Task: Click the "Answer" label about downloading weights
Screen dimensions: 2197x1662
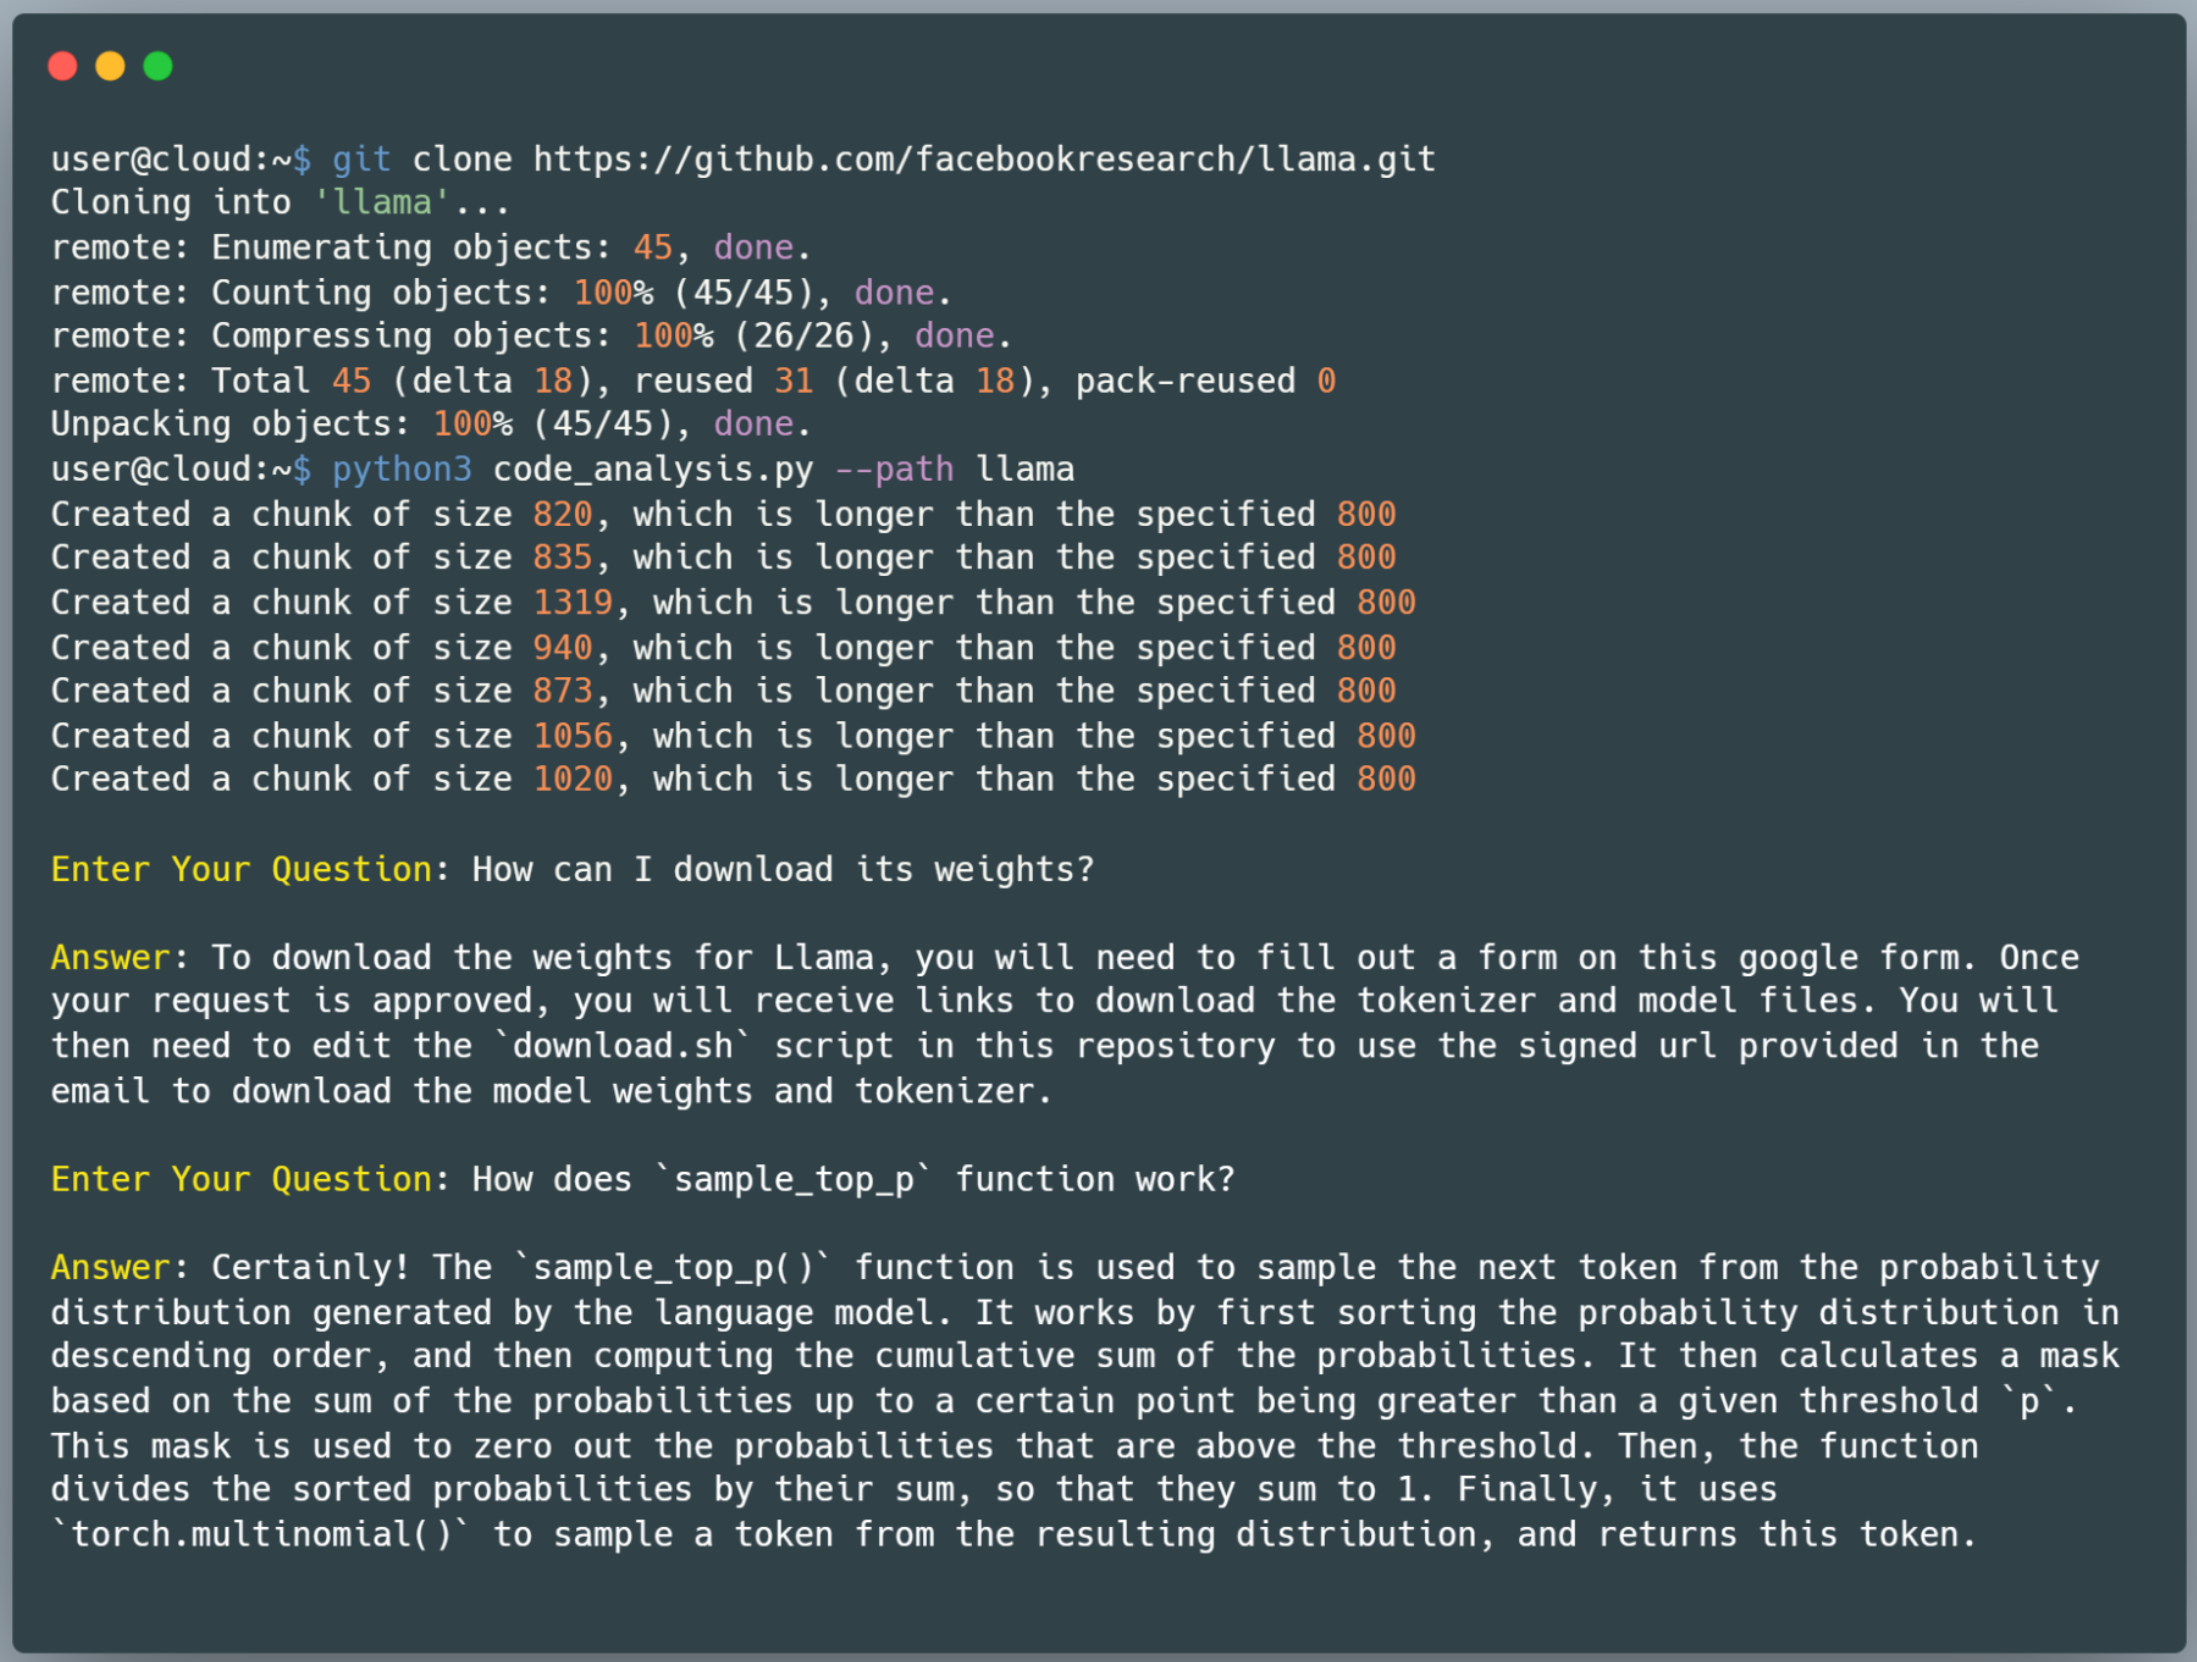Action: tap(110, 957)
